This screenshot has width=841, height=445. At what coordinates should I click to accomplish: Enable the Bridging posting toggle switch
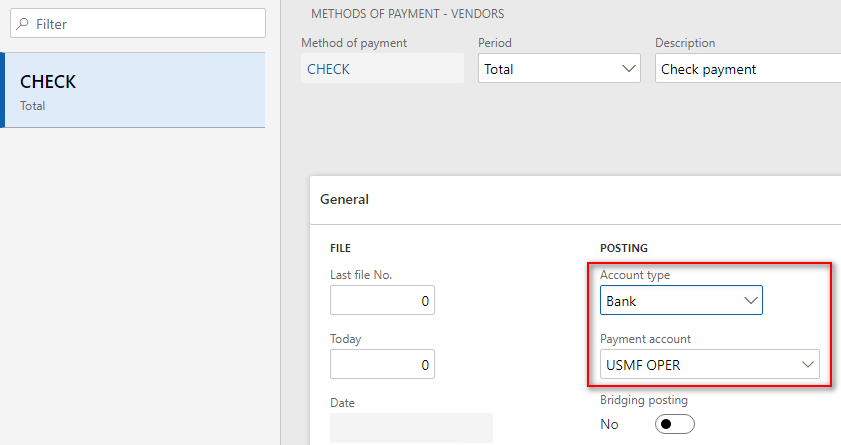[x=674, y=425]
